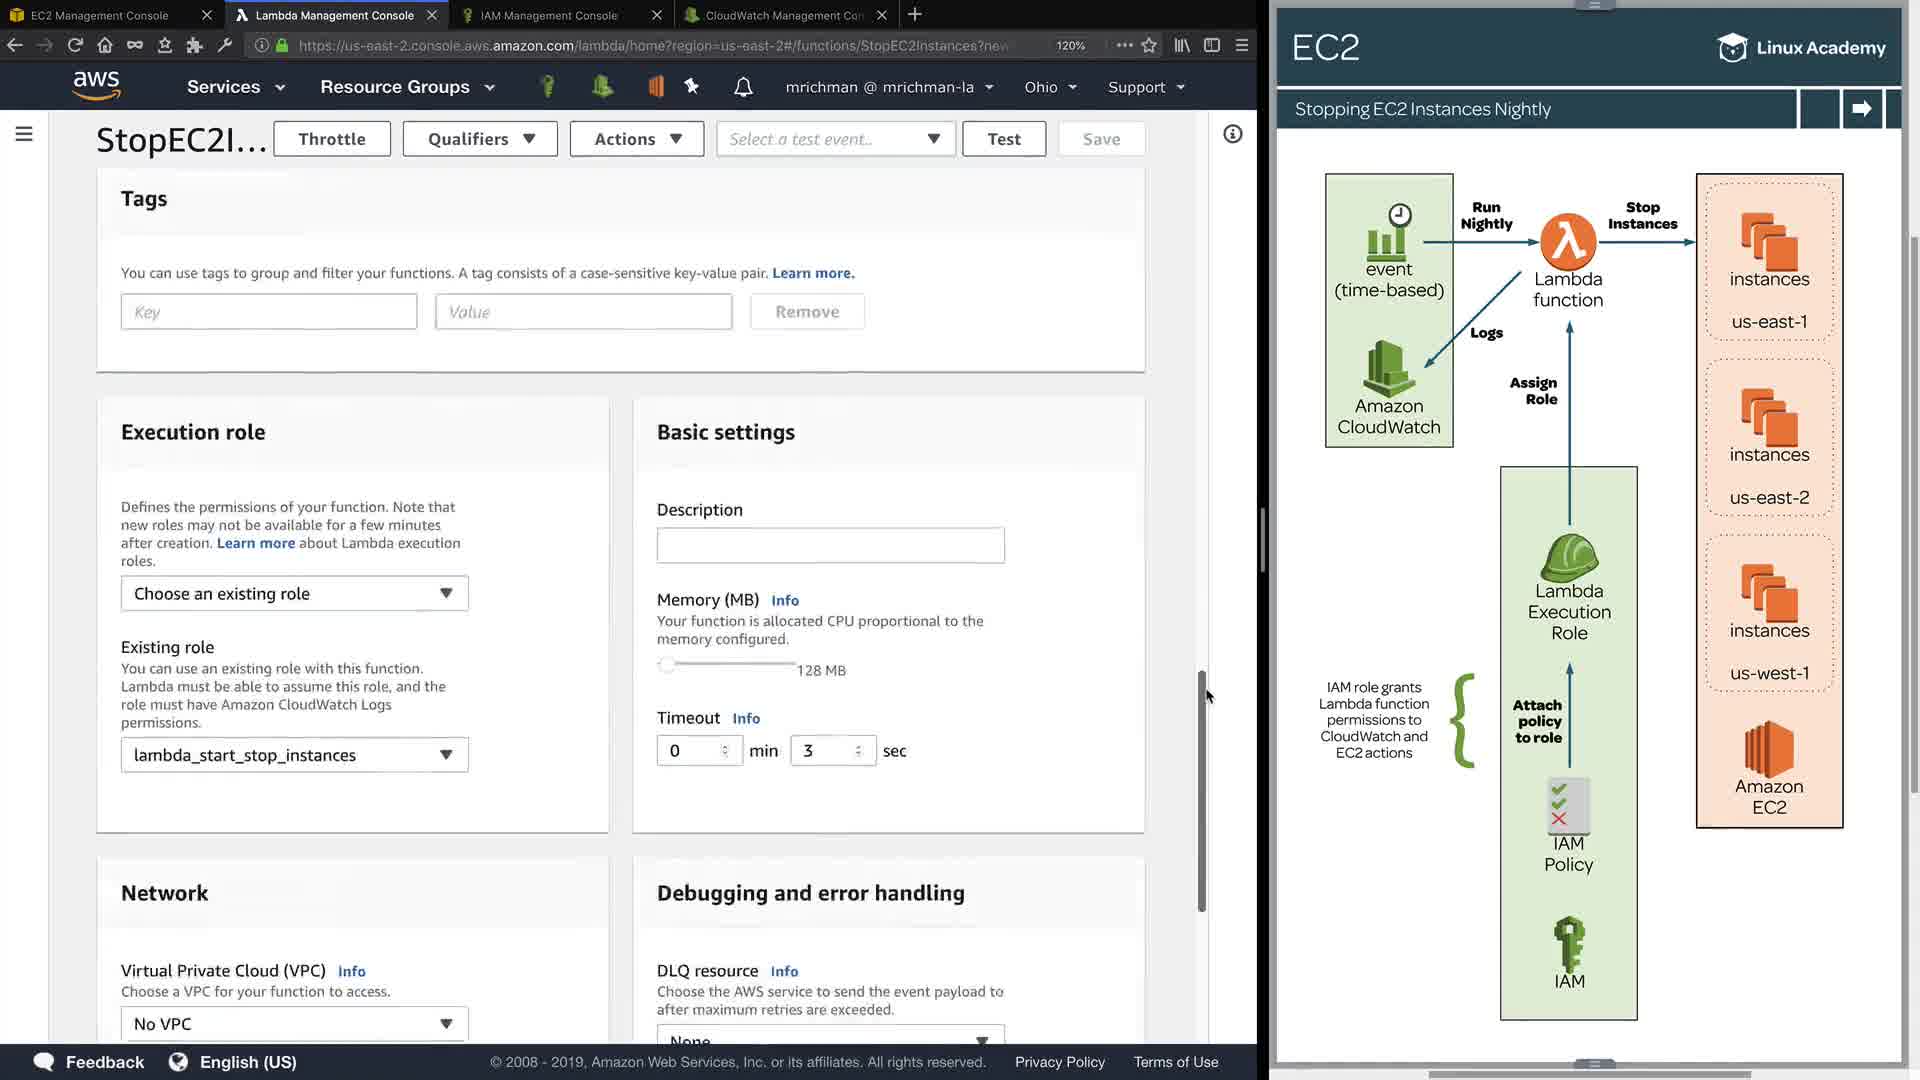Click the Description input field

point(830,545)
